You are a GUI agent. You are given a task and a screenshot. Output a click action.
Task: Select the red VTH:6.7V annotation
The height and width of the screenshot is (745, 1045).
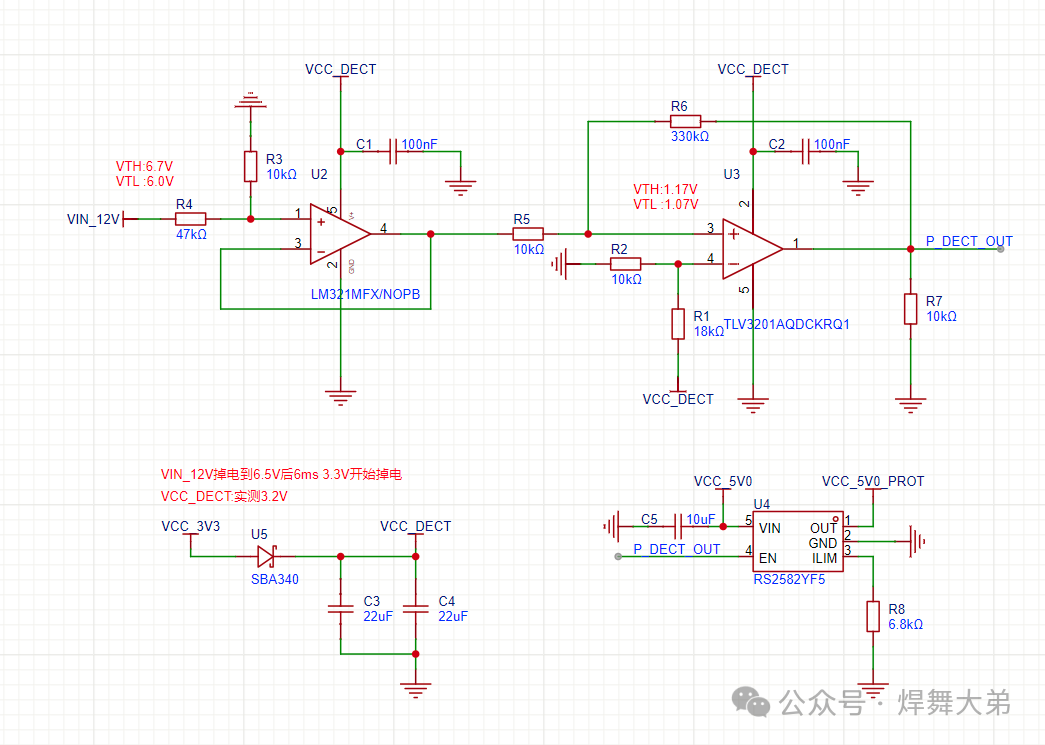click(x=144, y=166)
